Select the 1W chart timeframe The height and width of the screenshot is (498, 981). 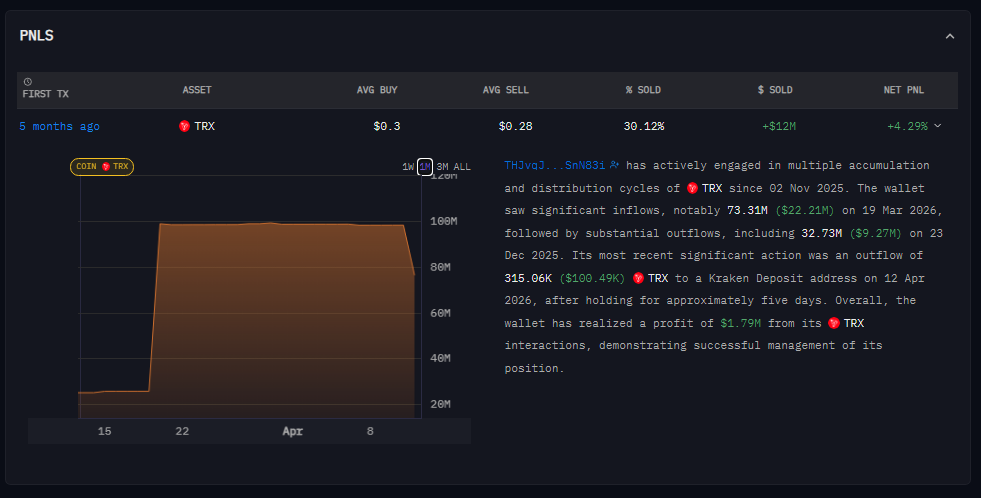(408, 166)
